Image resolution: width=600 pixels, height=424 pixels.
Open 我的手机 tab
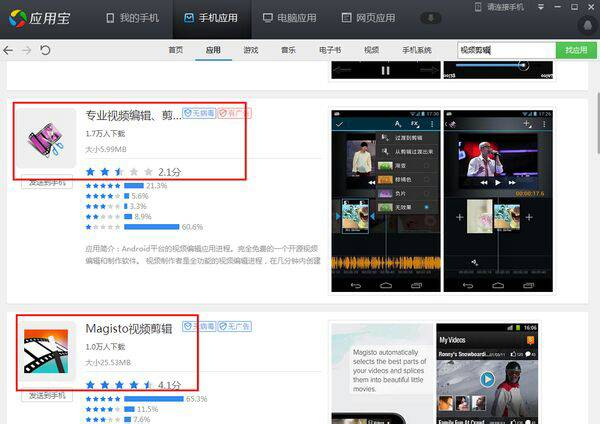pyautogui.click(x=132, y=18)
